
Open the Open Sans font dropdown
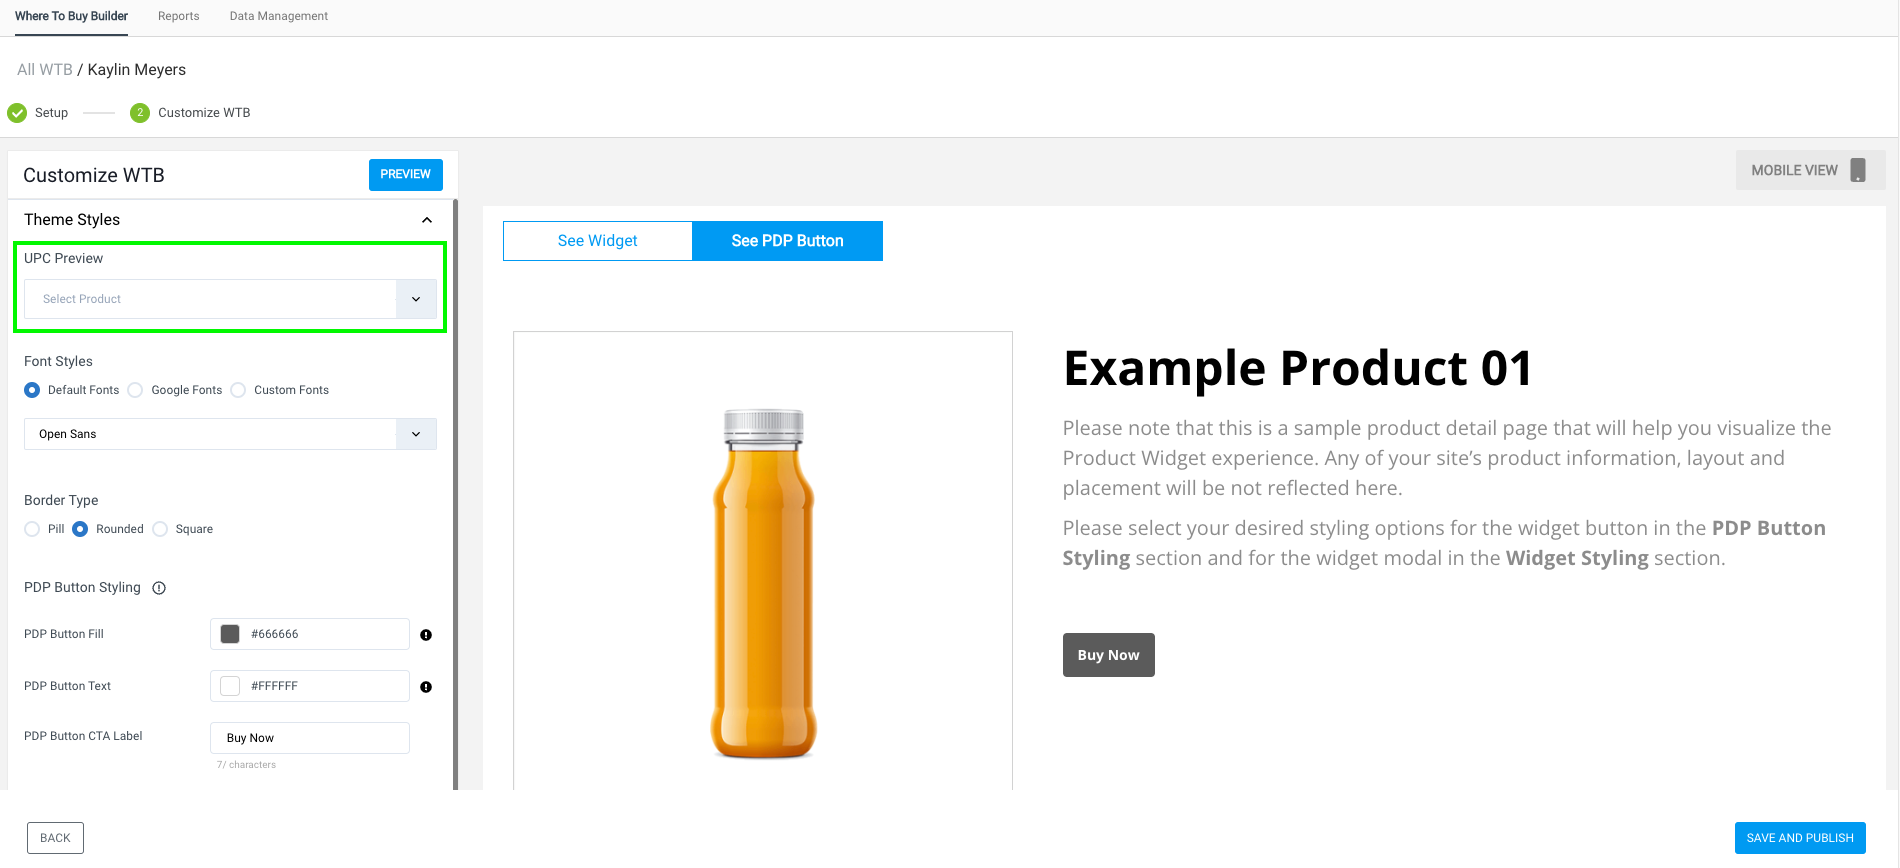[230, 434]
